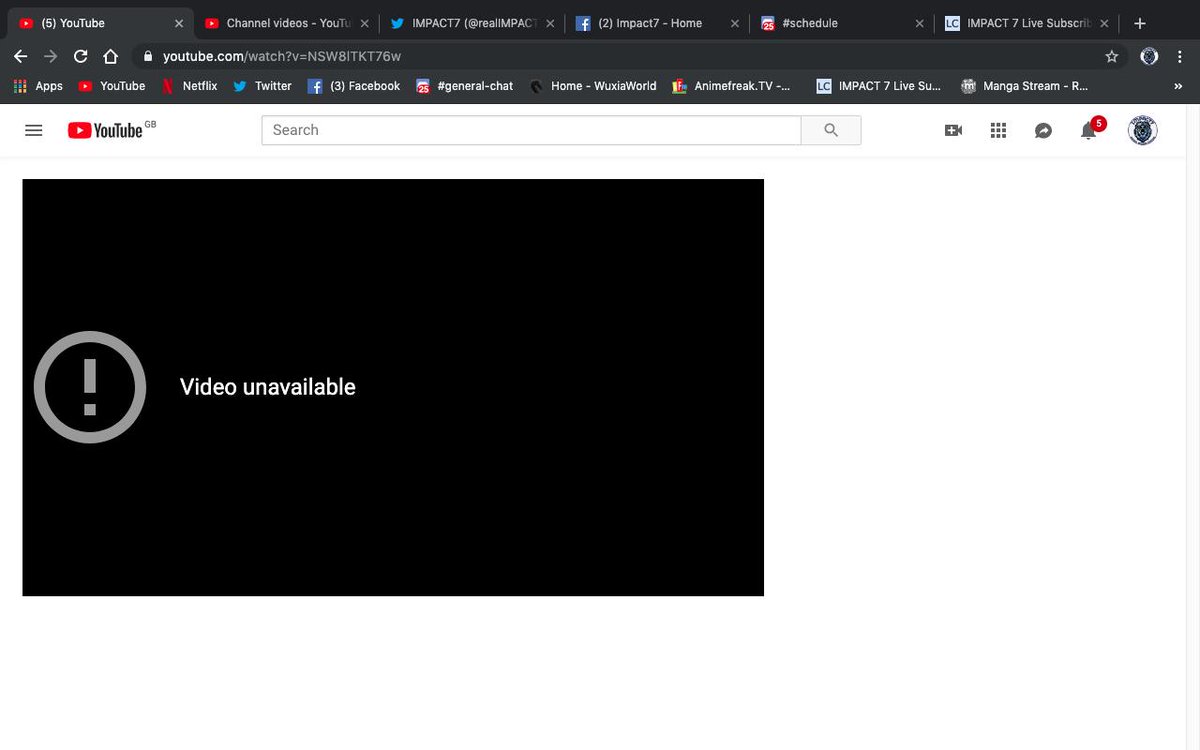Viewport: 1200px width, 750px height.
Task: Open the IMPACT 7 Live Su... bookmark
Action: [879, 86]
